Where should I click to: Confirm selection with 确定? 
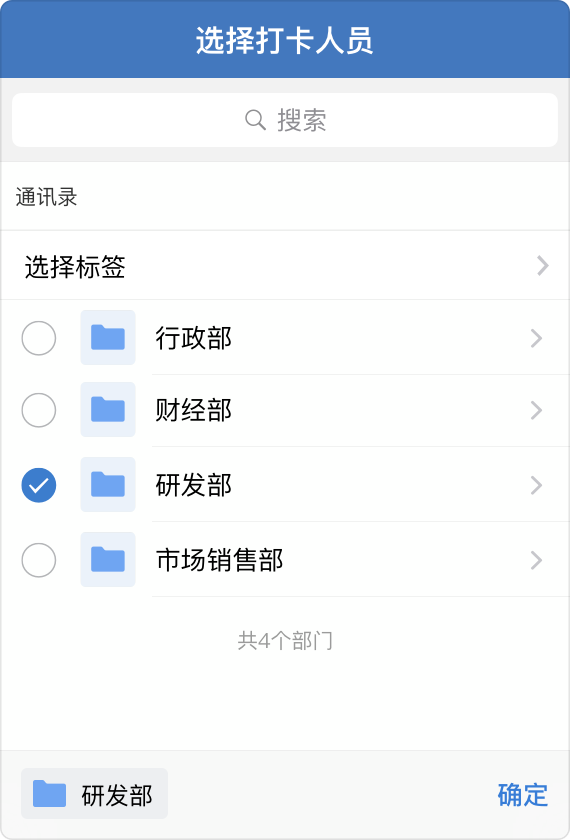523,795
